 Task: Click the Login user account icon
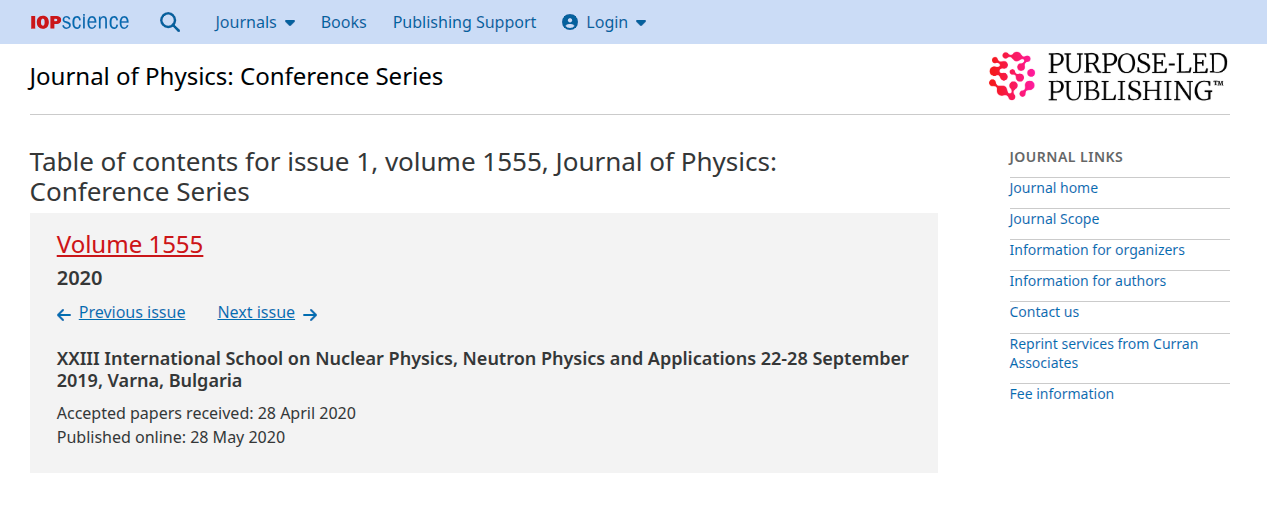point(570,22)
